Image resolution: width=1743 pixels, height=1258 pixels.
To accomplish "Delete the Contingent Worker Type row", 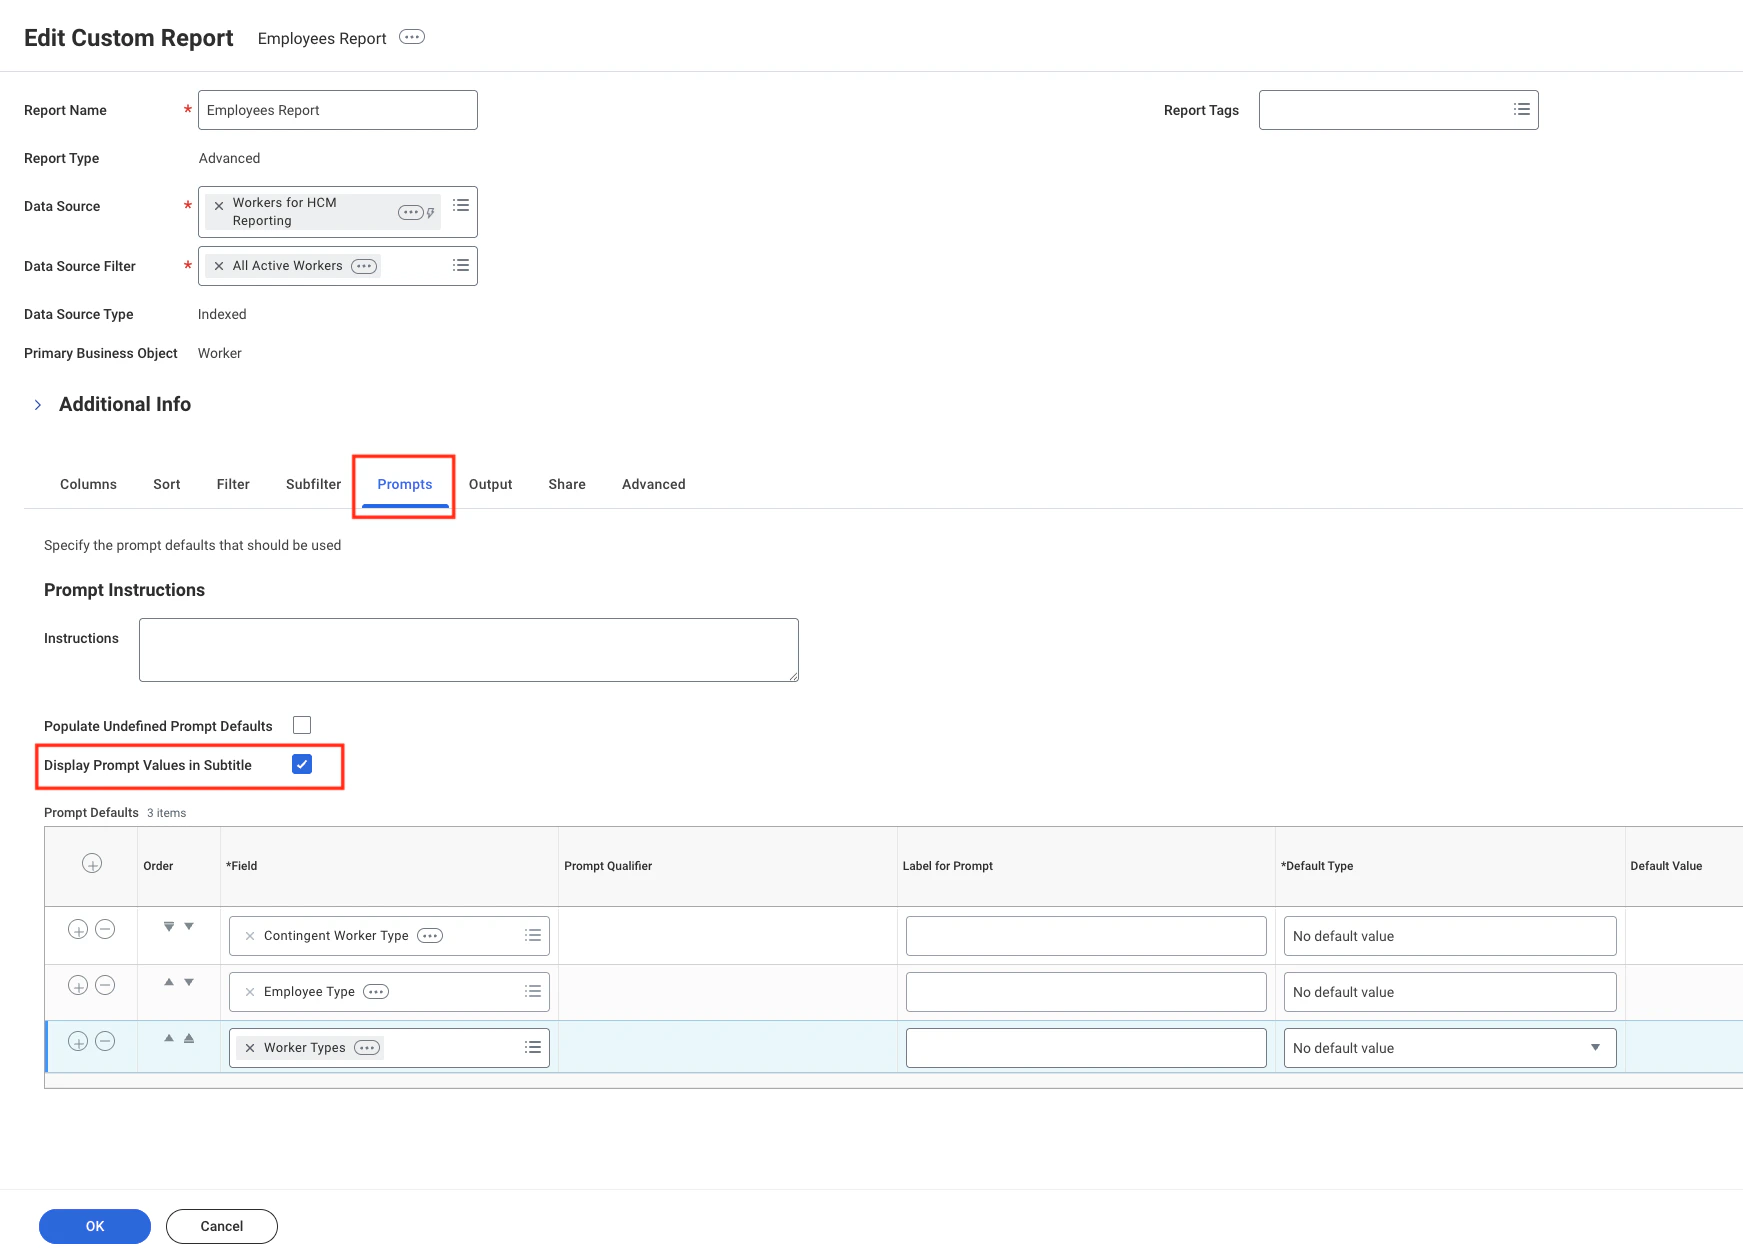I will 105,929.
